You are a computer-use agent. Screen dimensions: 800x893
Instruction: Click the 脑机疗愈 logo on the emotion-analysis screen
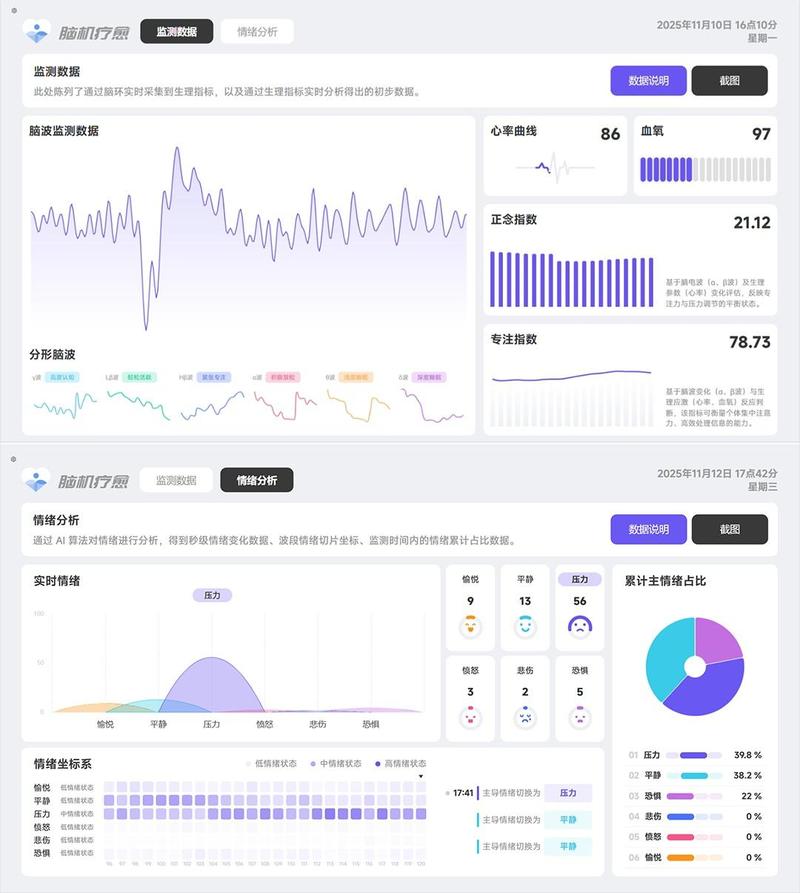point(76,481)
